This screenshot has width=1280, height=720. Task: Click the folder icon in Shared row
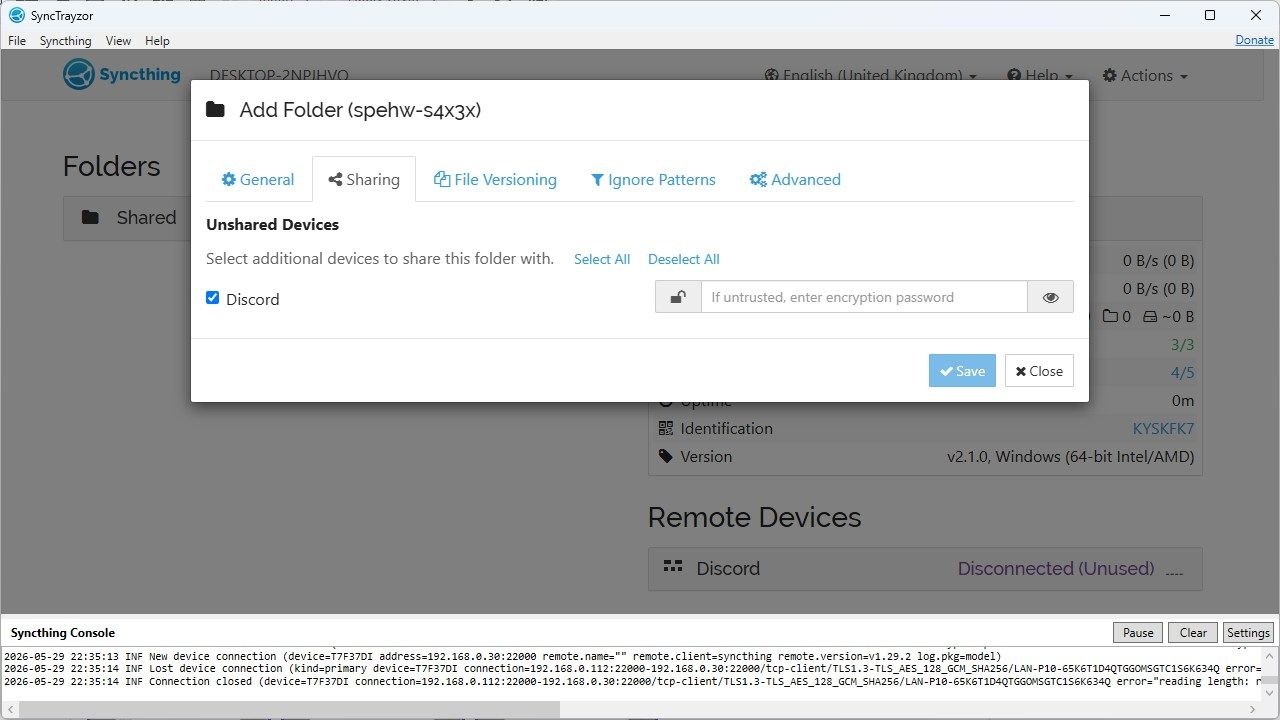[x=90, y=217]
